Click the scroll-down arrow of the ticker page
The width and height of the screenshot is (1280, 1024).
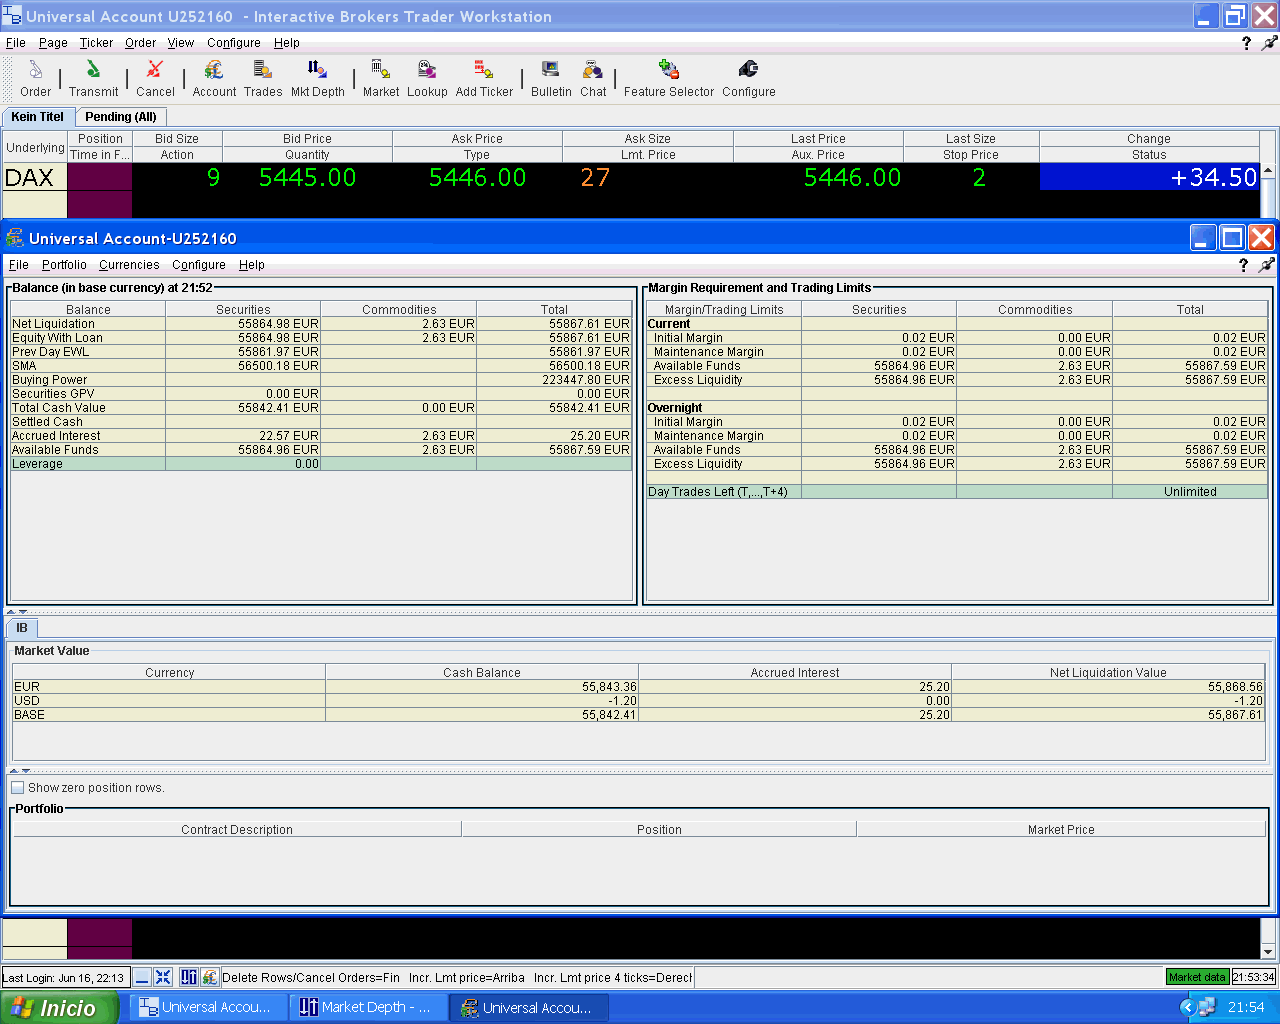click(1268, 952)
